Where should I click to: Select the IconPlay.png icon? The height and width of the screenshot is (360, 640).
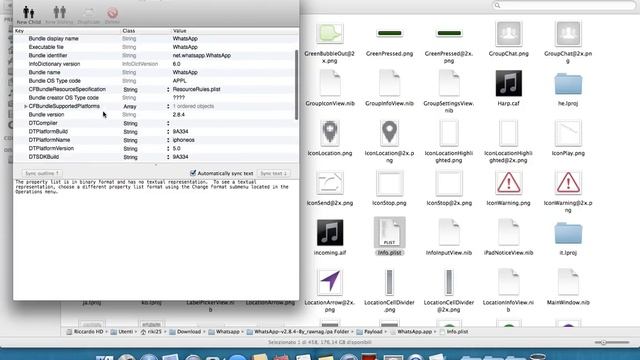click(568, 133)
